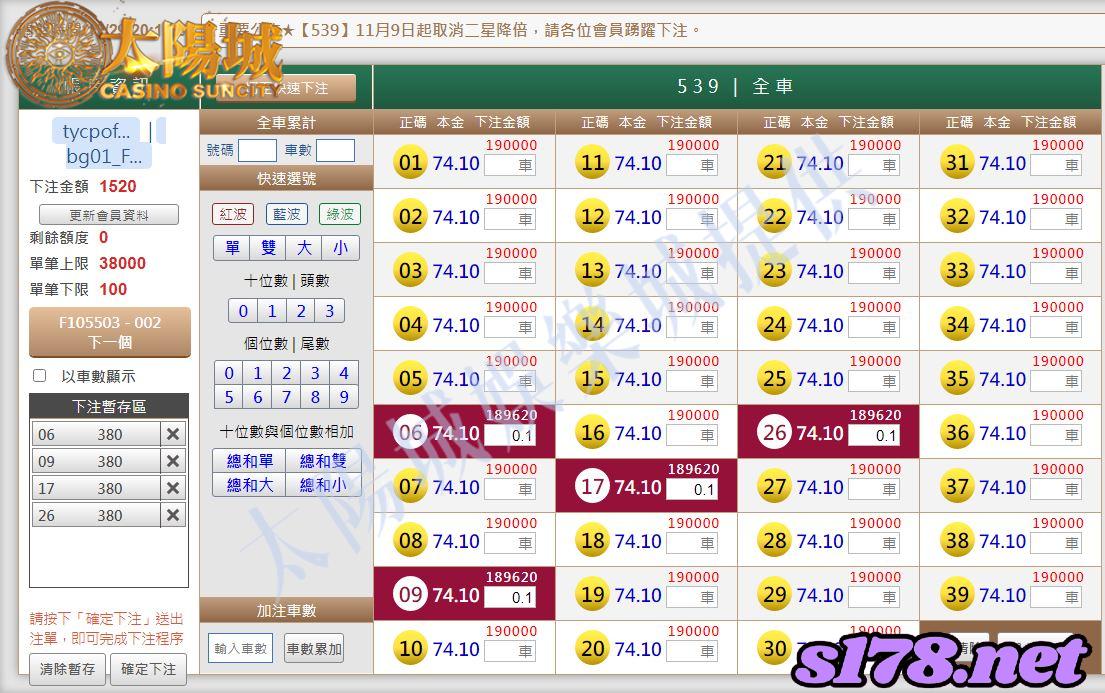Select 總和小 sum-small option
This screenshot has height=693, width=1105.
(323, 485)
